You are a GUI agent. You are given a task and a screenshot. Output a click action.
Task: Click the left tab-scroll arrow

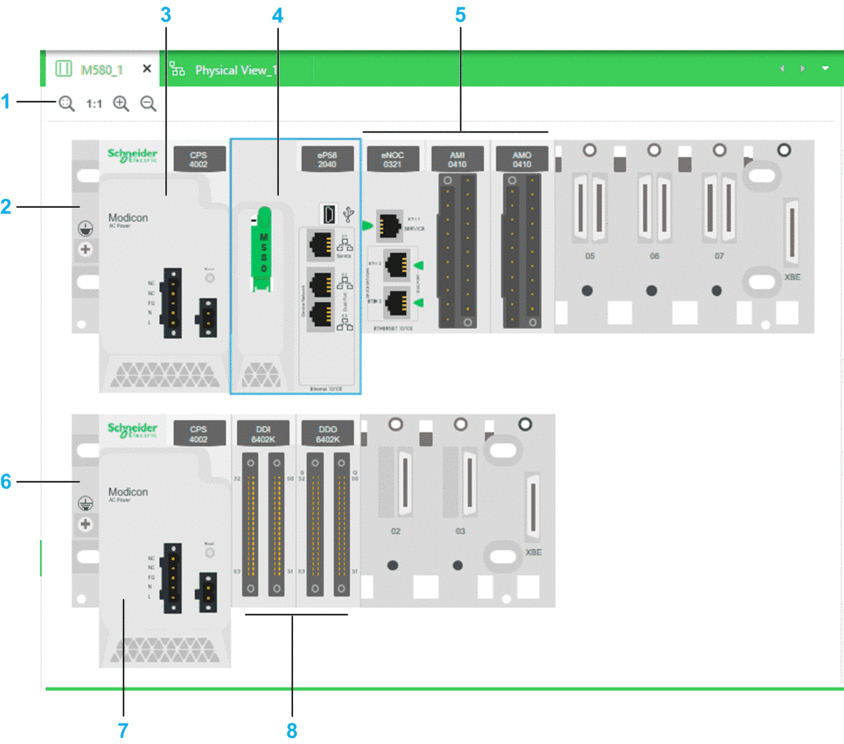pyautogui.click(x=782, y=68)
